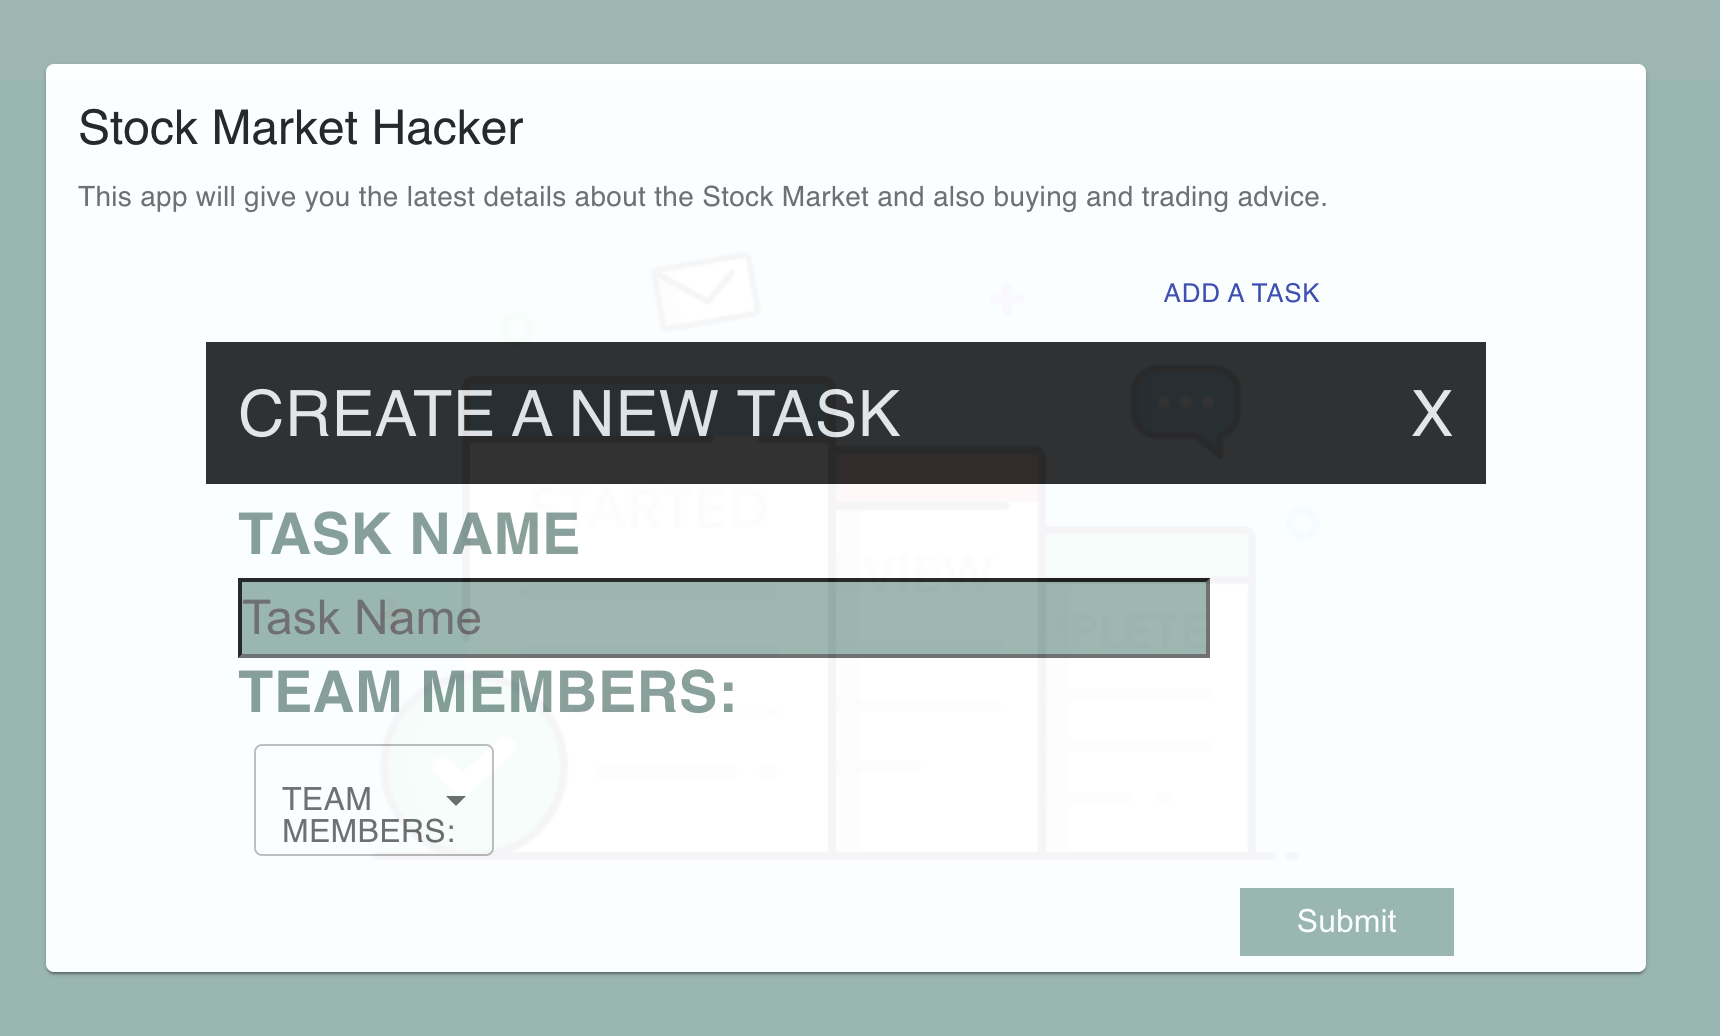Close the dialog using the X
The image size is (1720, 1036).
click(1432, 414)
